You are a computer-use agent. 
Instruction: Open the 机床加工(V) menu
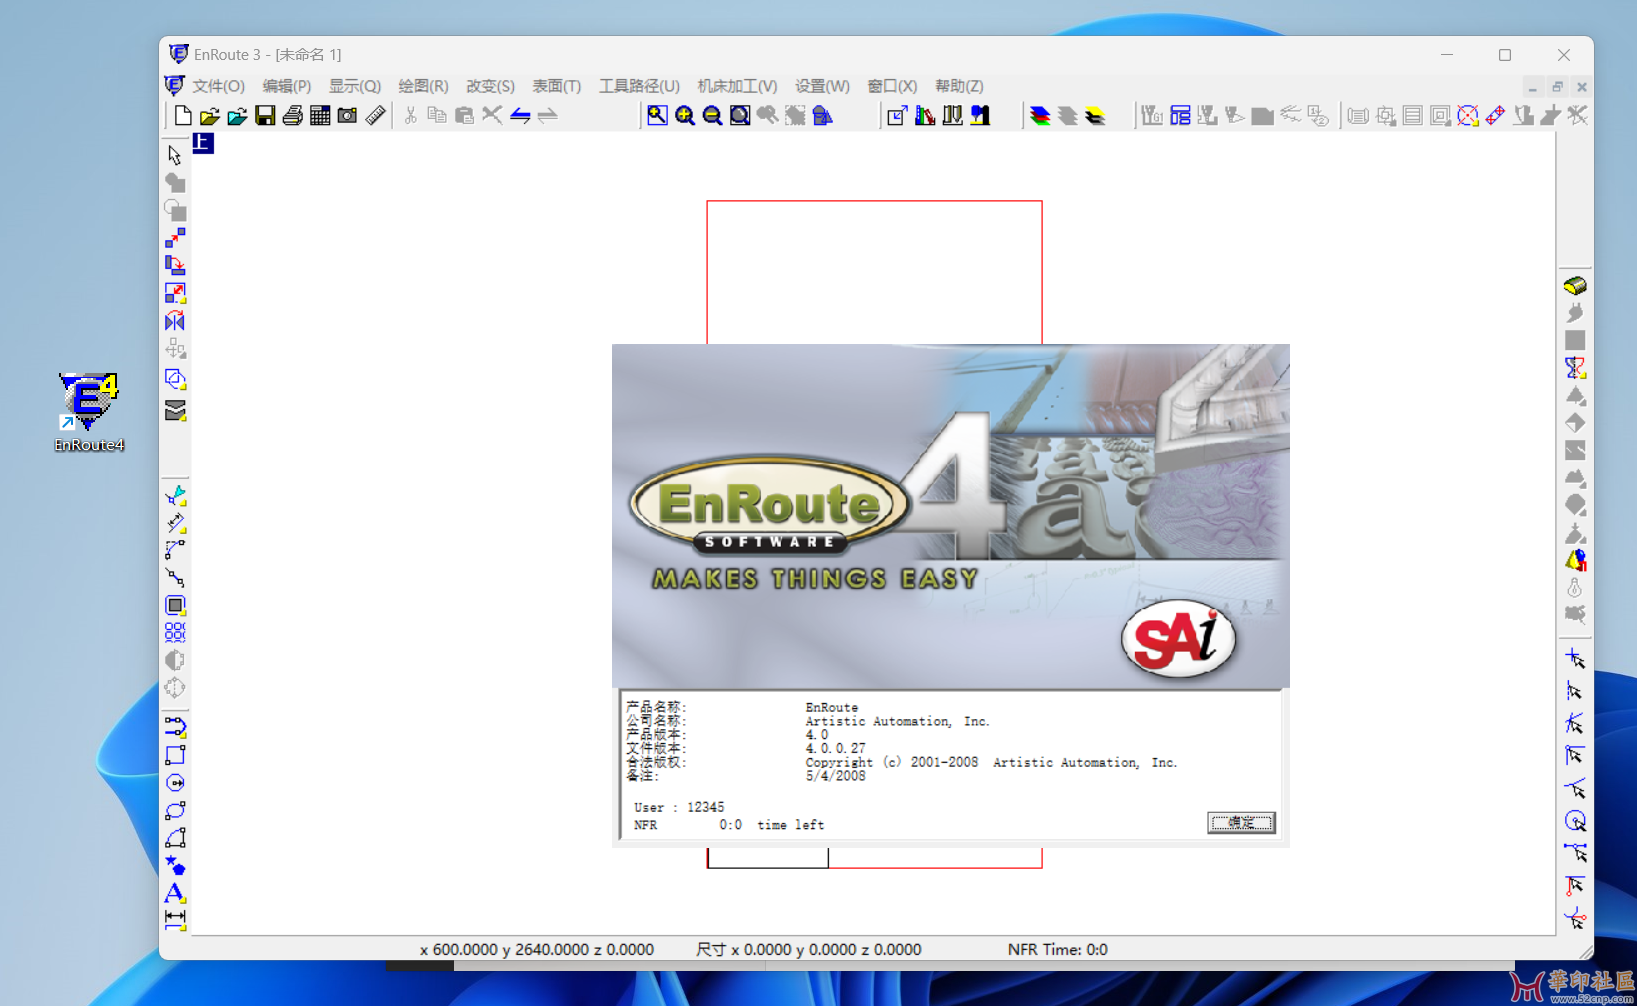click(x=737, y=86)
